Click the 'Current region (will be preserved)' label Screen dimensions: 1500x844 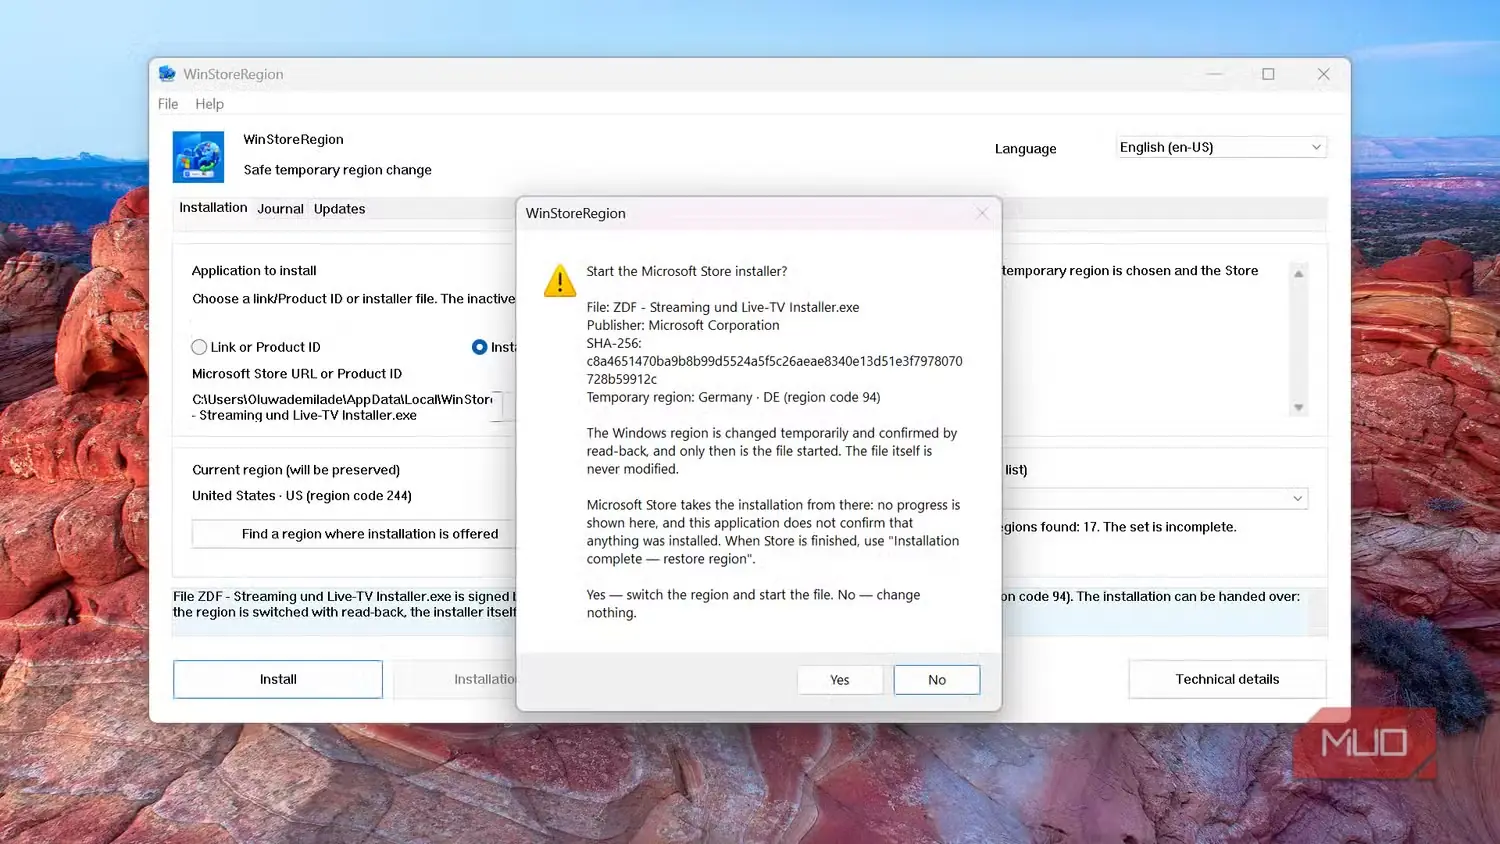point(296,470)
